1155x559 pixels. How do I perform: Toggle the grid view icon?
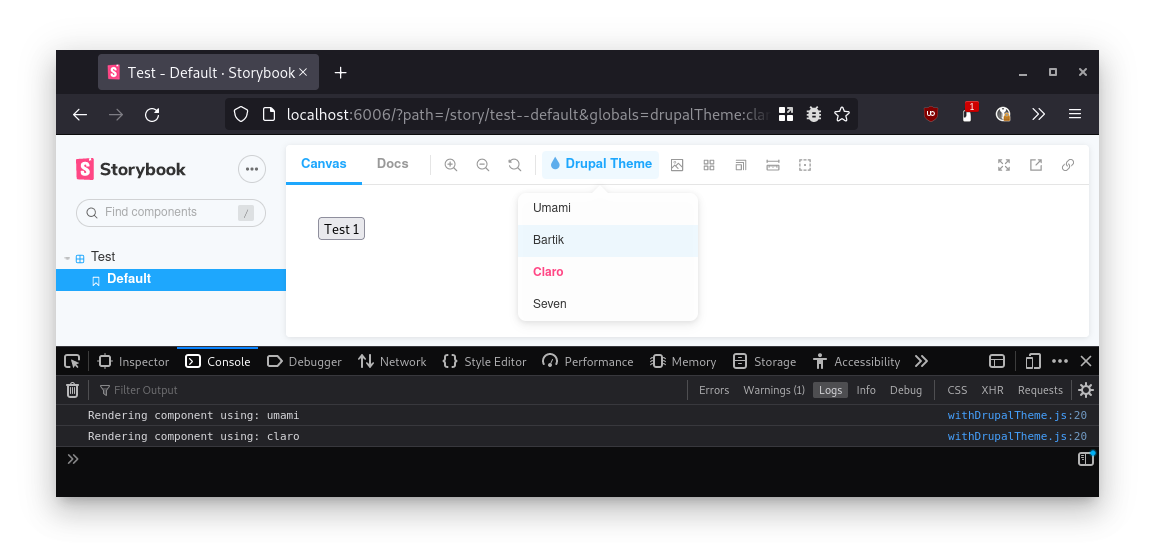tap(709, 165)
